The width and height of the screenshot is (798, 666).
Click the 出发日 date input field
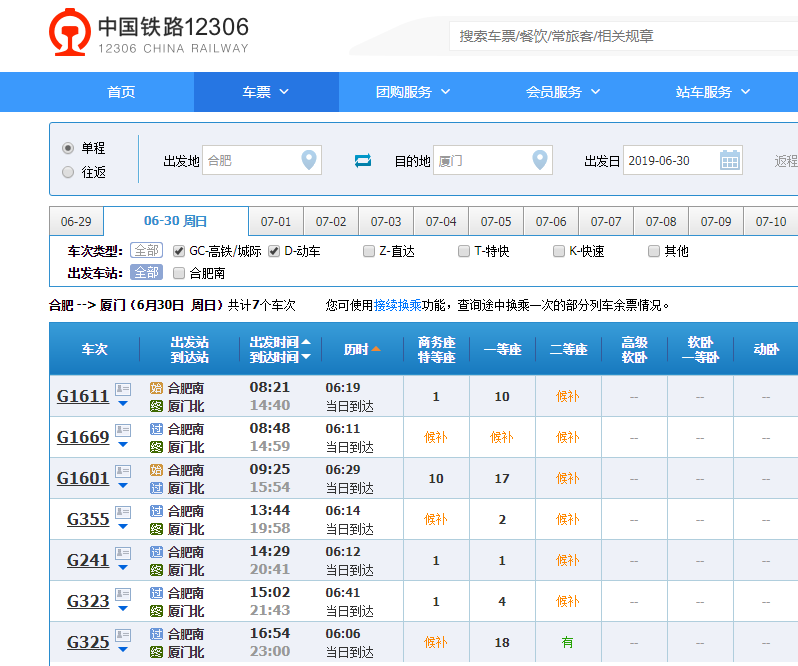[682, 160]
